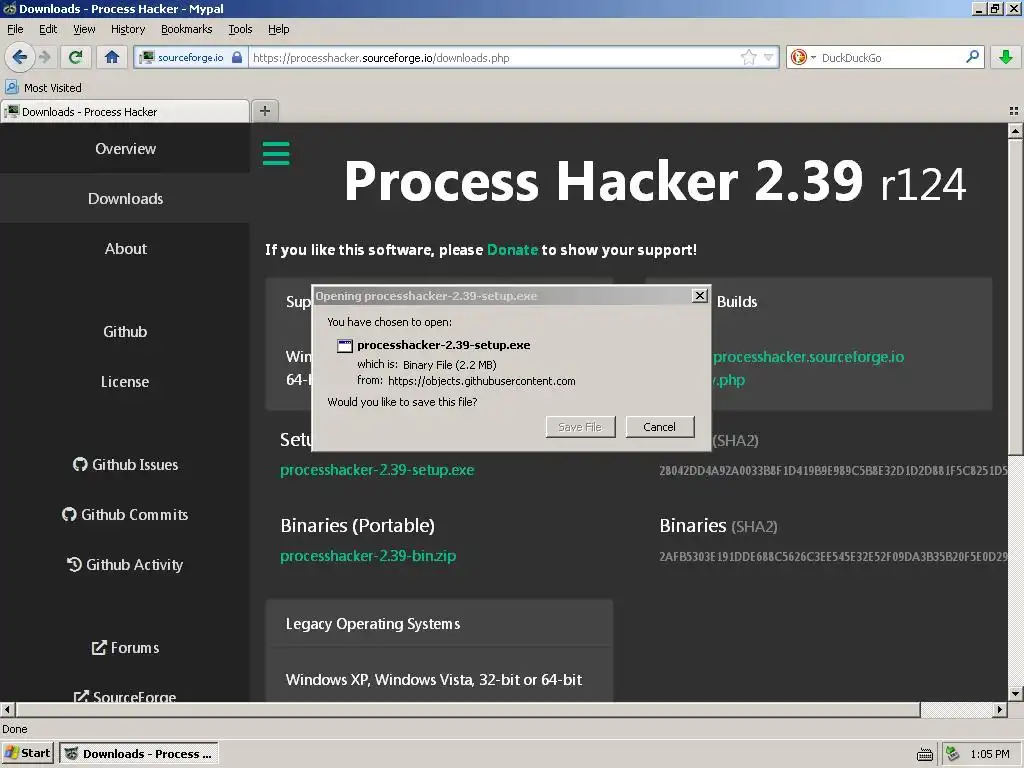Bookmark this page with the star icon
The height and width of the screenshot is (768, 1024).
(x=748, y=57)
